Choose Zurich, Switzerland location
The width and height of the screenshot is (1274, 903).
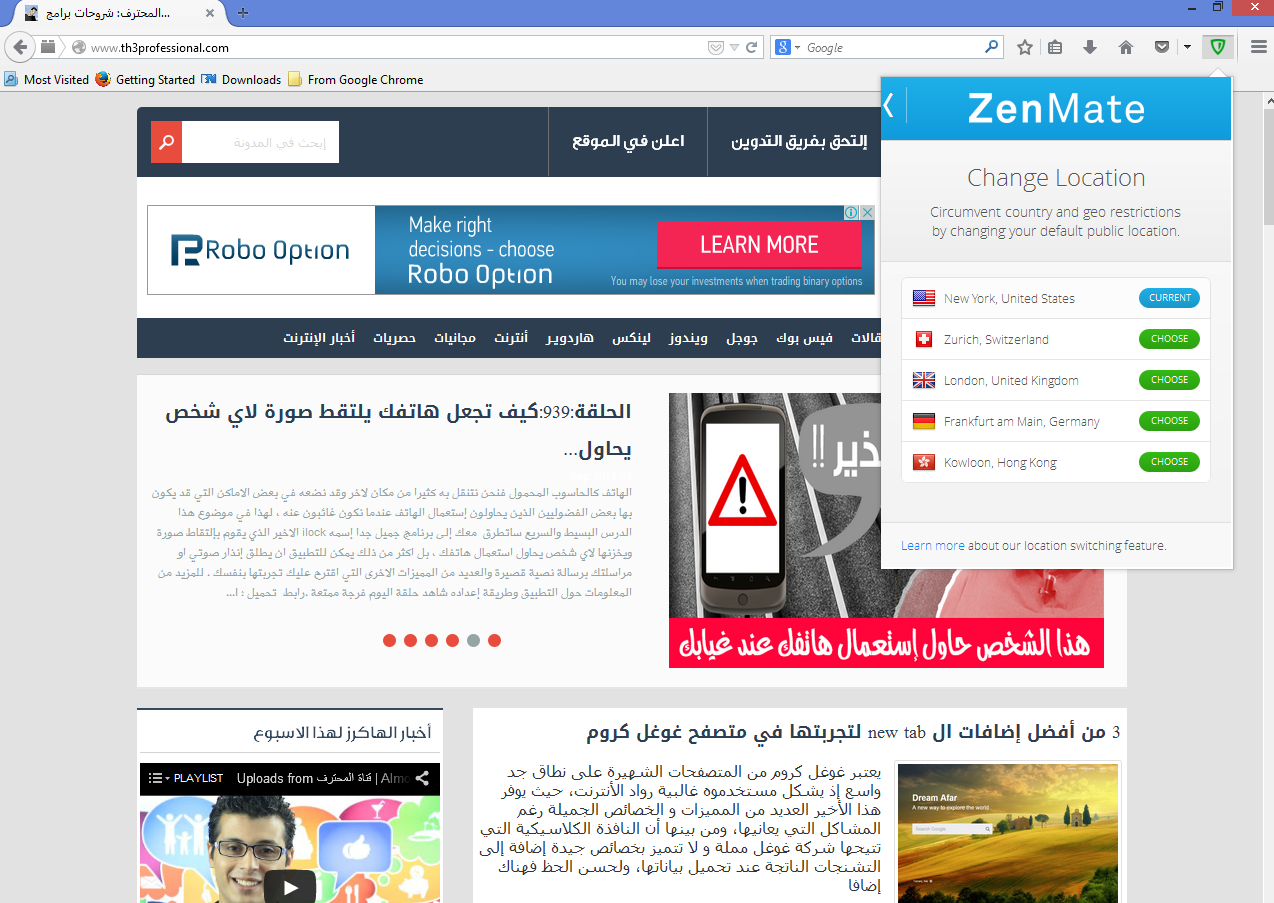[1169, 339]
